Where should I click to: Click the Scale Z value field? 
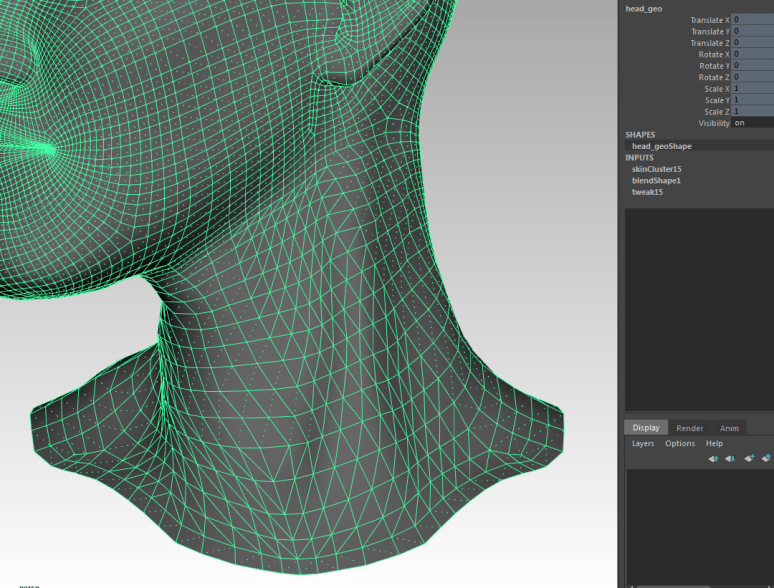[752, 111]
